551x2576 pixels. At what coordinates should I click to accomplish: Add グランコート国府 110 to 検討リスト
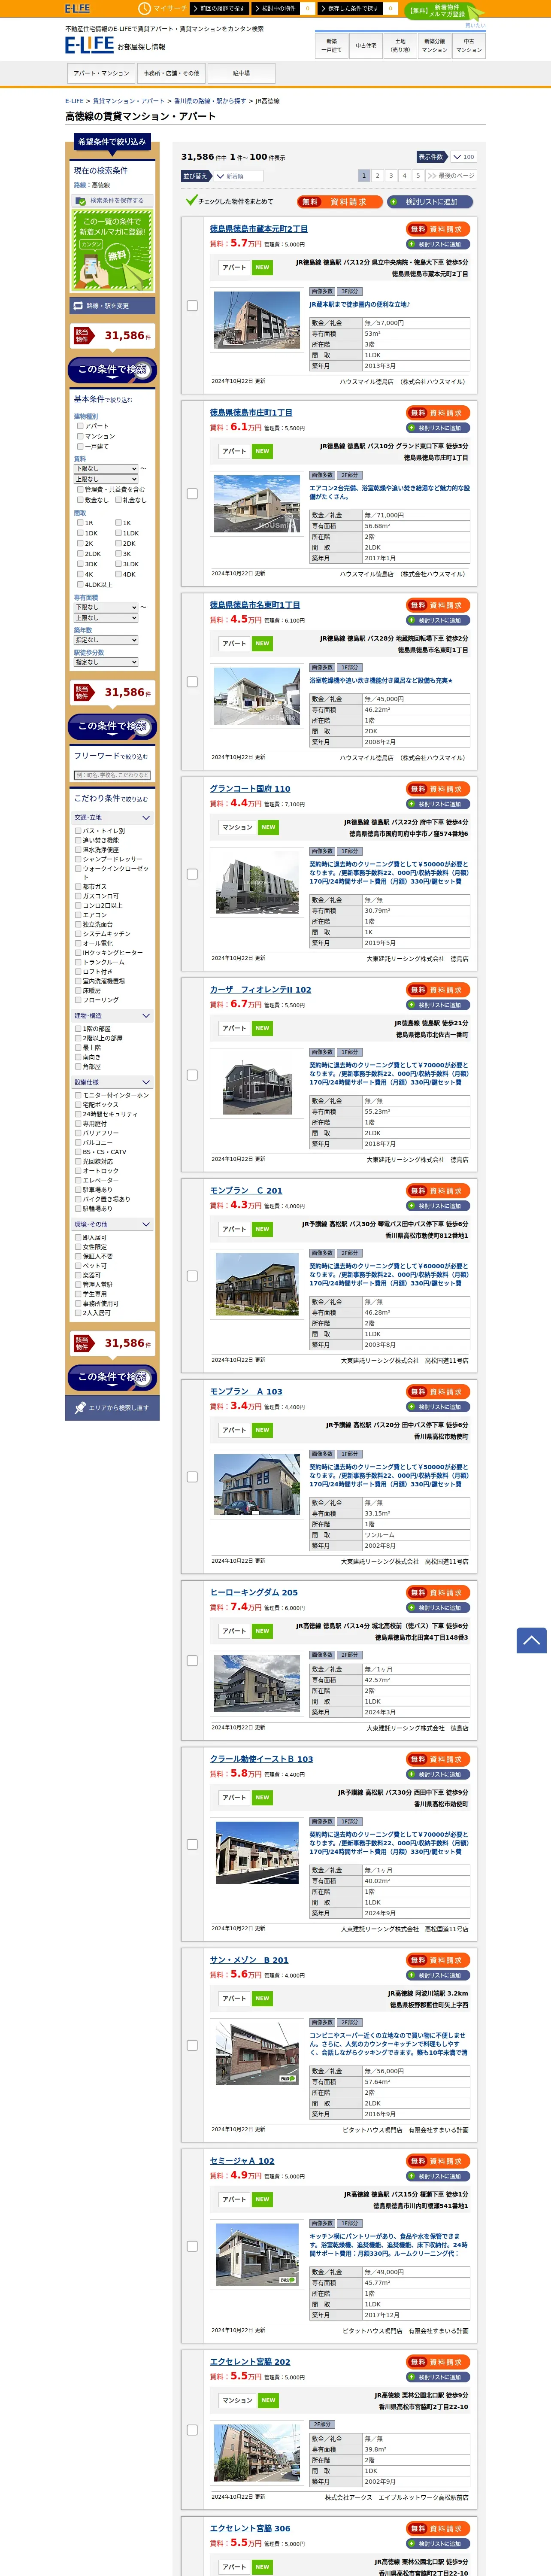[x=438, y=804]
